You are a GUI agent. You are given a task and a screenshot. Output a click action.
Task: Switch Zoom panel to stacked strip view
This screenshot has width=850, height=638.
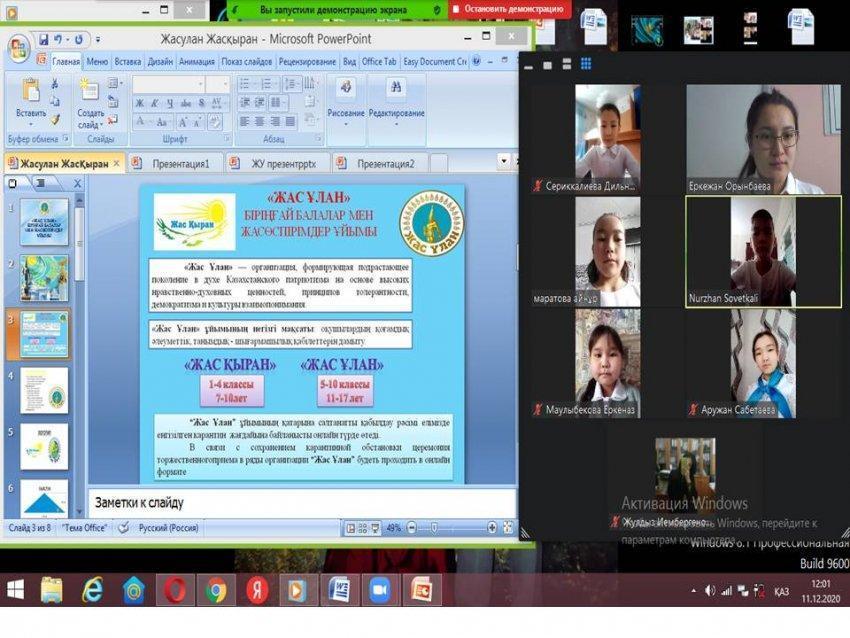[566, 65]
